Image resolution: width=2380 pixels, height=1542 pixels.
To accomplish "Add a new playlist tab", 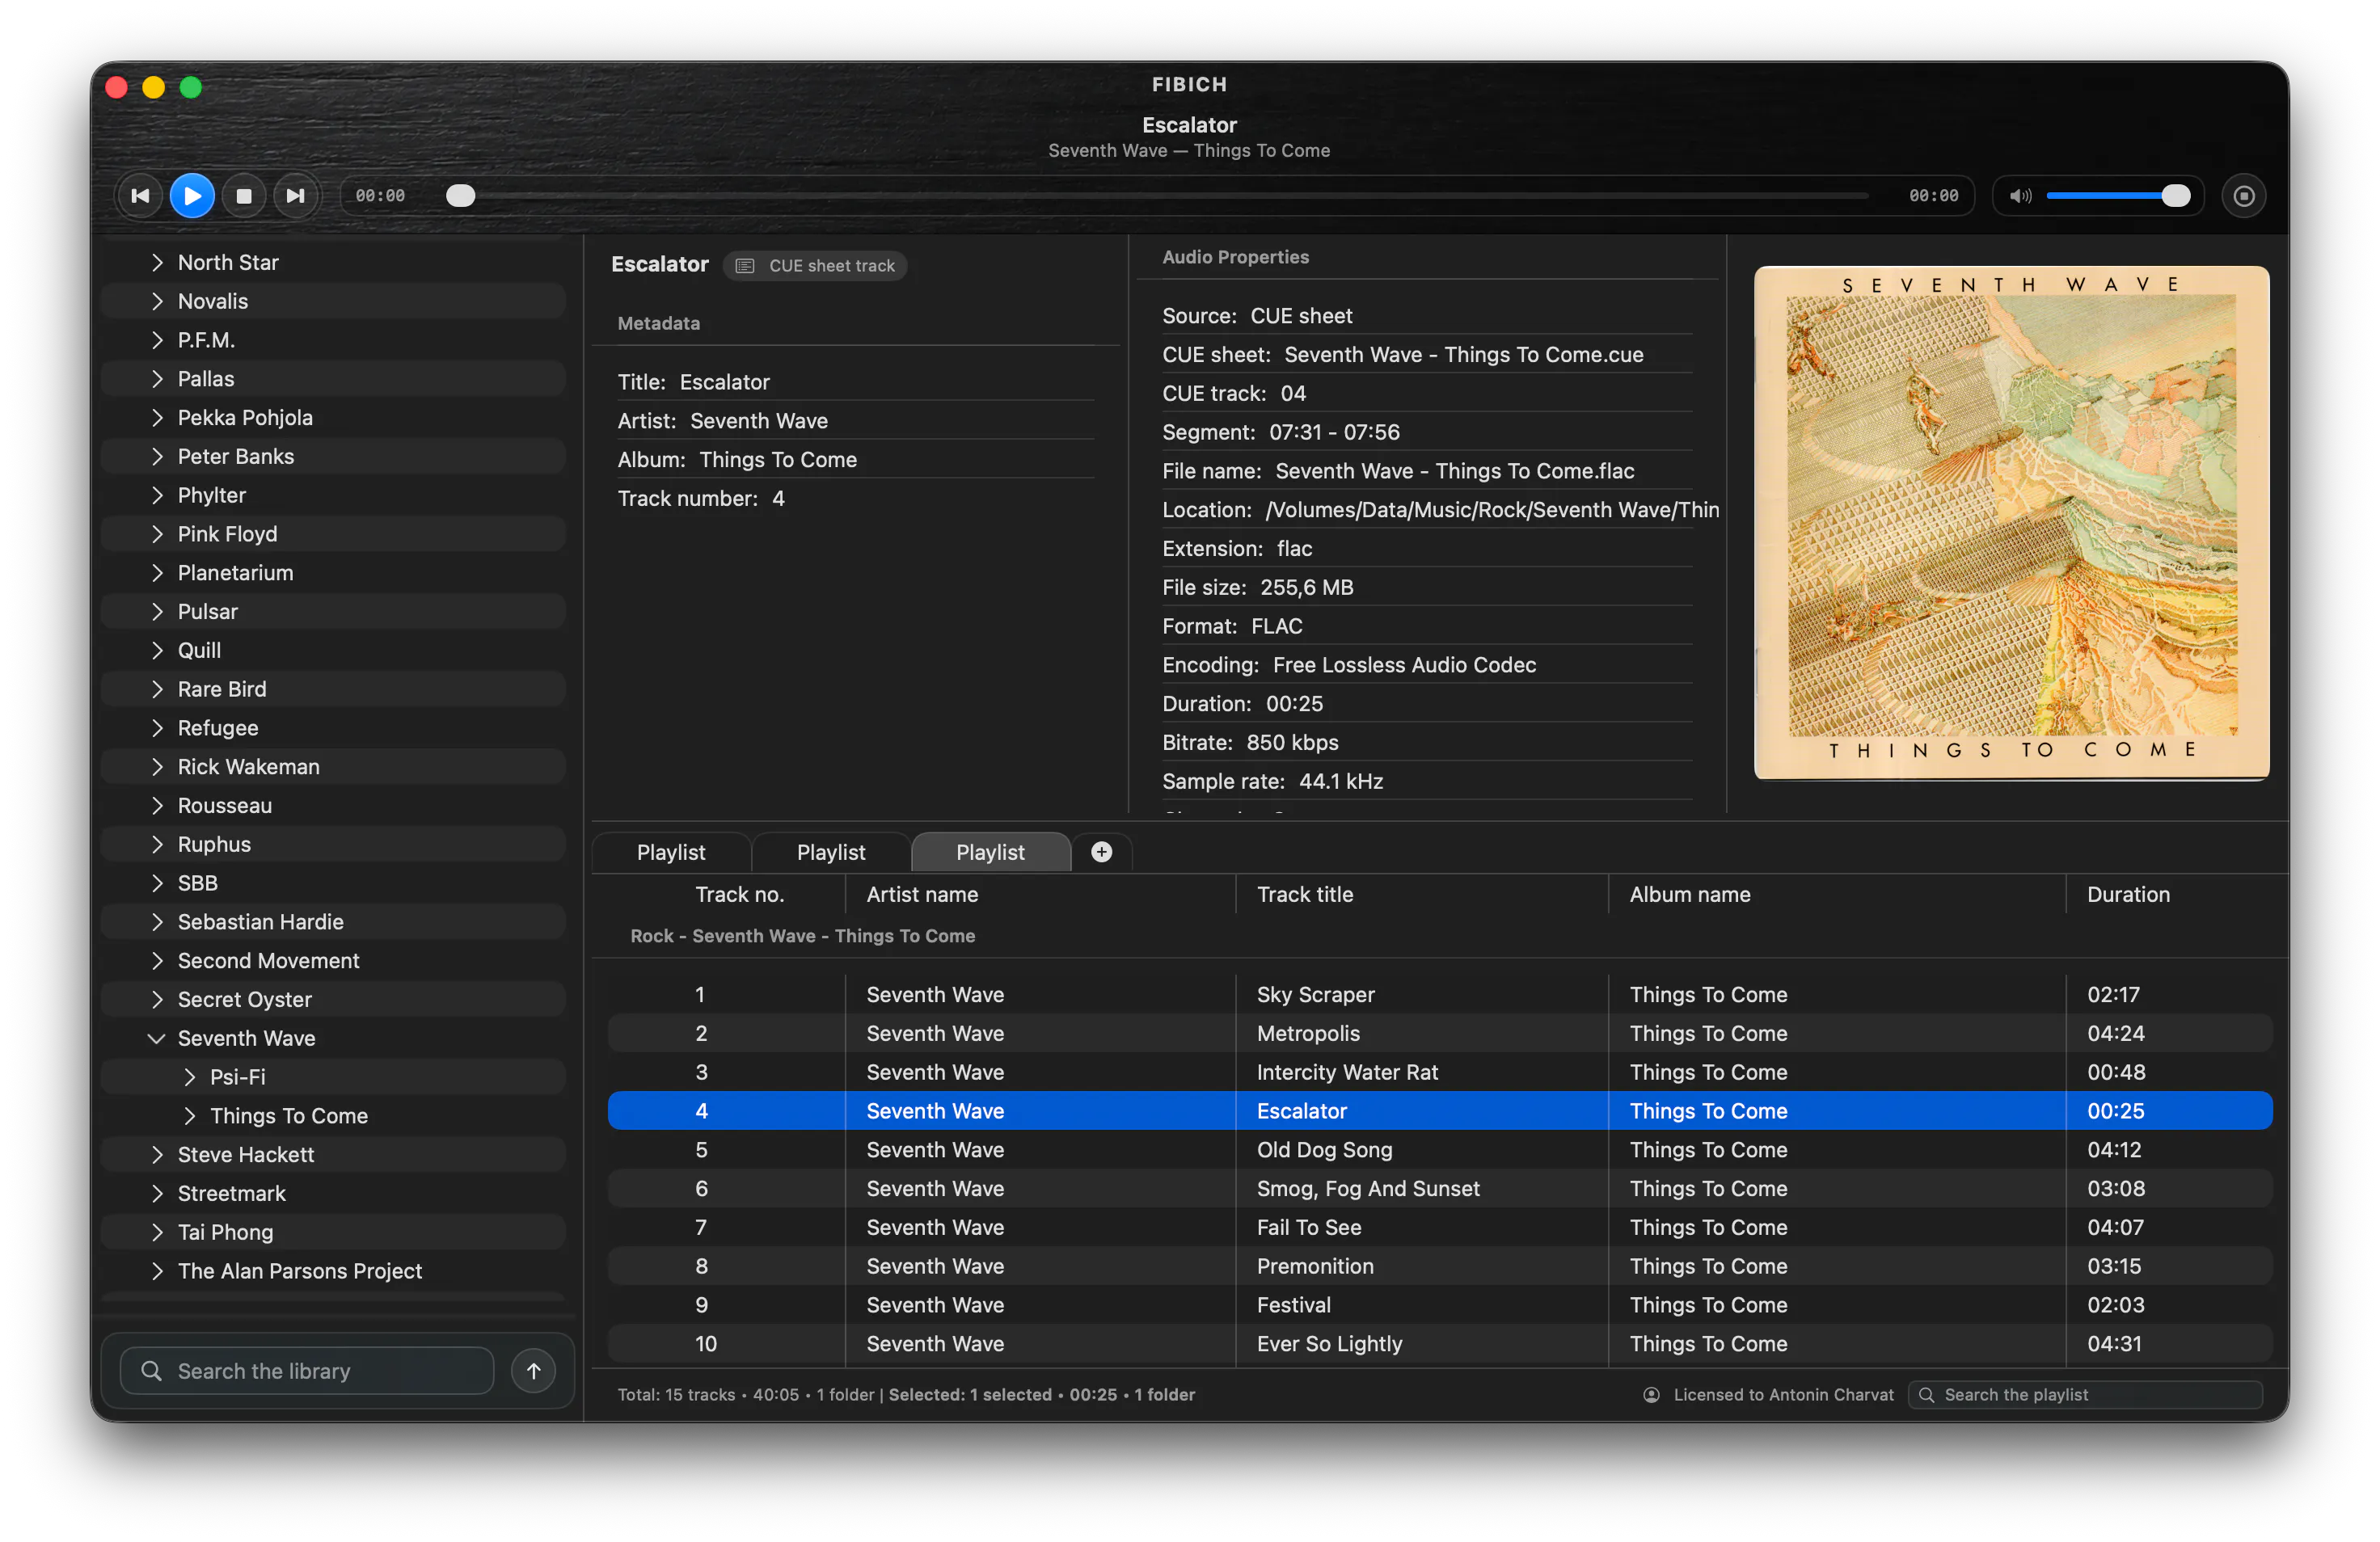I will (1101, 852).
